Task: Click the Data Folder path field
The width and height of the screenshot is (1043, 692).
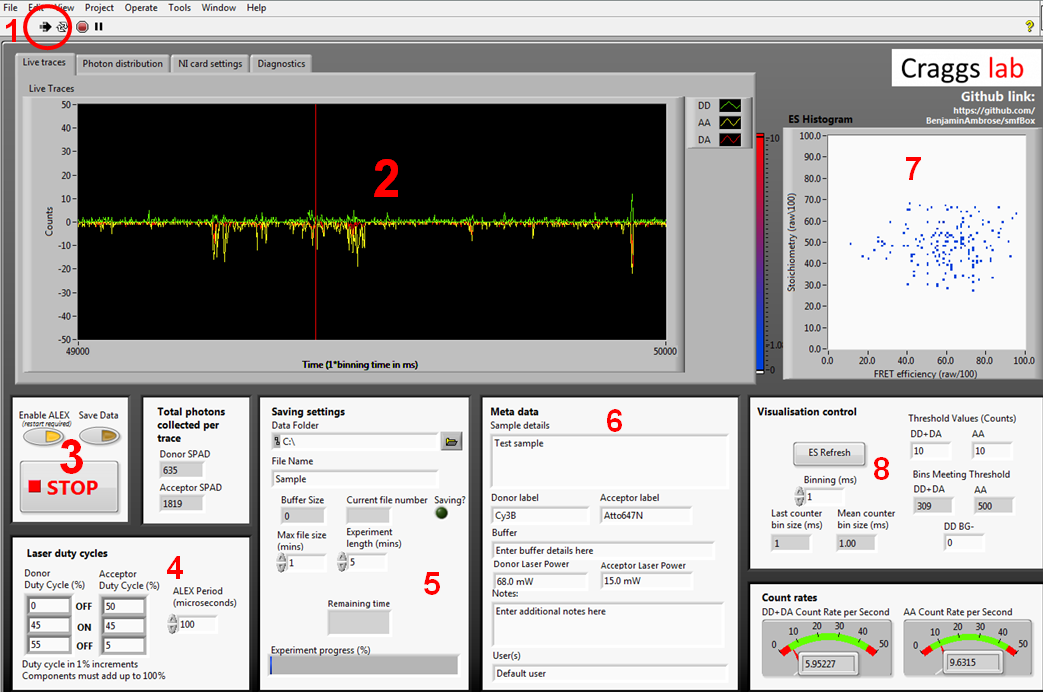Action: coord(356,441)
